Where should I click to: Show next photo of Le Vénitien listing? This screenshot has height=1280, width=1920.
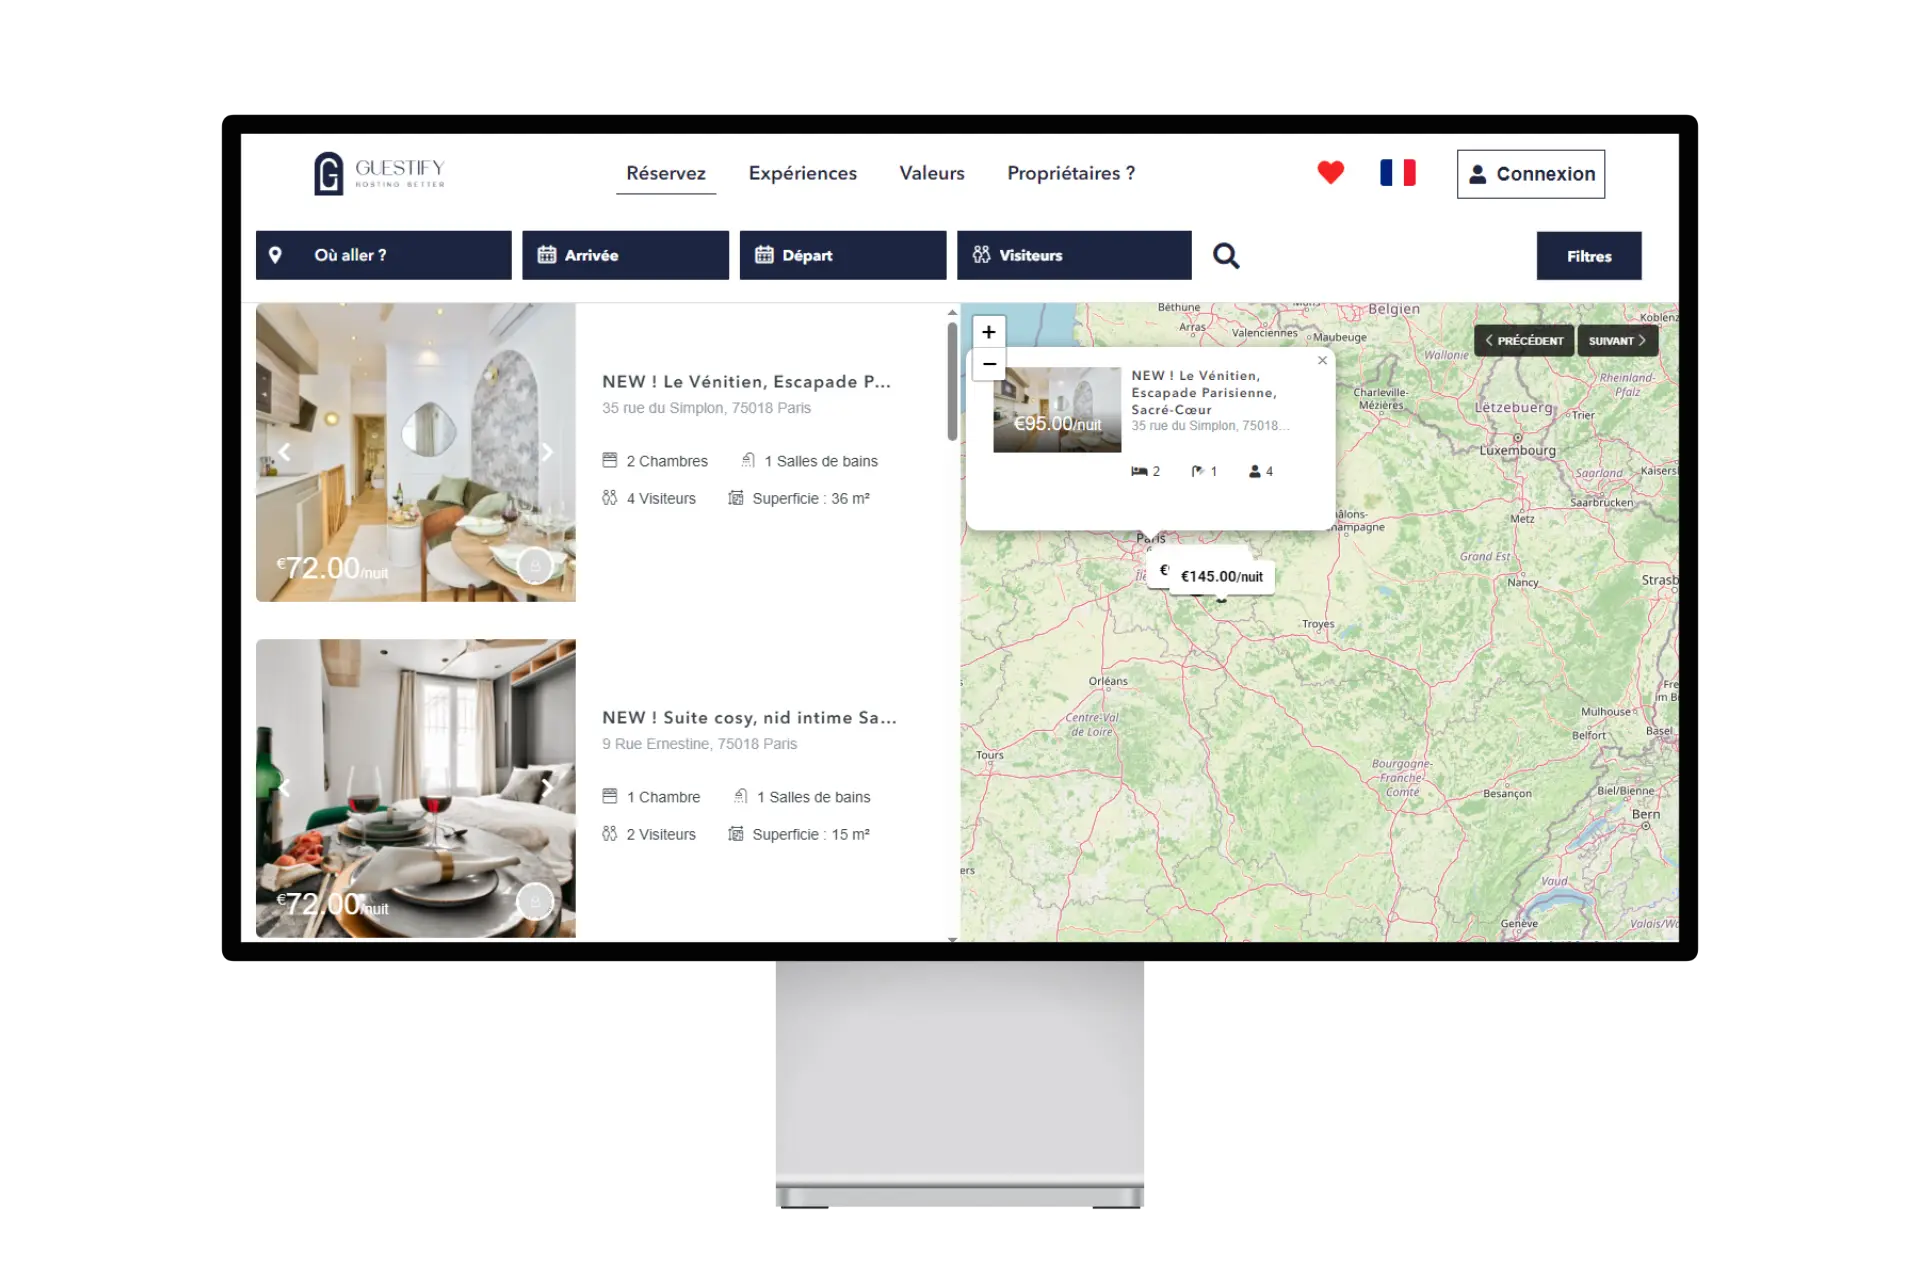[x=547, y=452]
